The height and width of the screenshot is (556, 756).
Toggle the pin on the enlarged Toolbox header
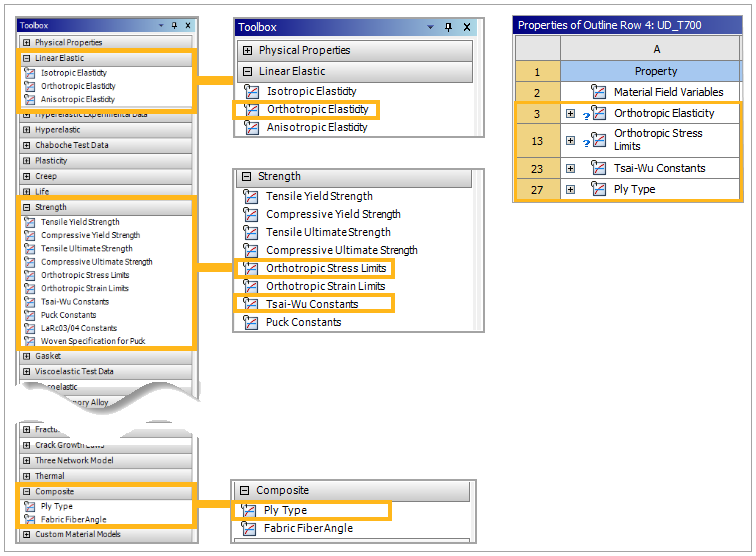pyautogui.click(x=448, y=27)
